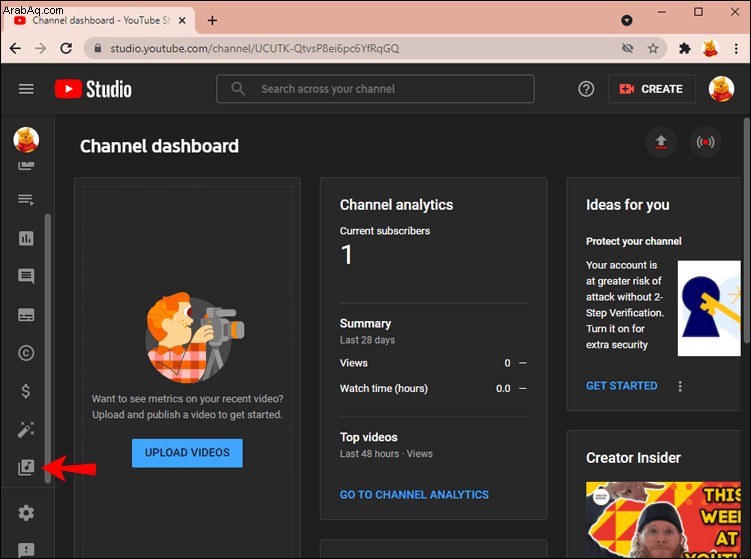This screenshot has width=751, height=559.
Task: Click the tab search dropdown circle
Action: point(626,20)
